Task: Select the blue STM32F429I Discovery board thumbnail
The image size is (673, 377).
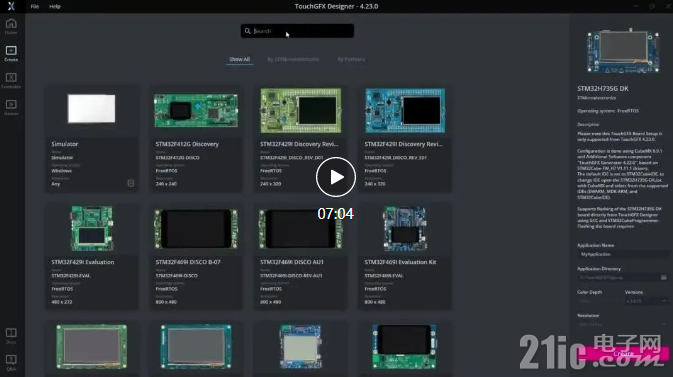Action: click(405, 111)
